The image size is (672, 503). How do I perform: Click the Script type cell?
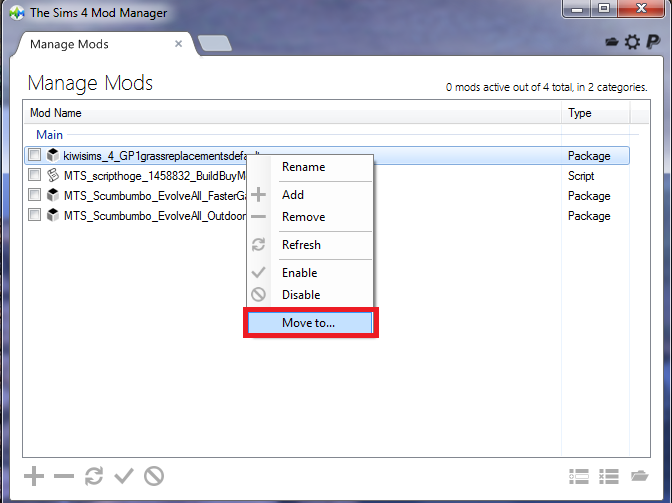[581, 176]
